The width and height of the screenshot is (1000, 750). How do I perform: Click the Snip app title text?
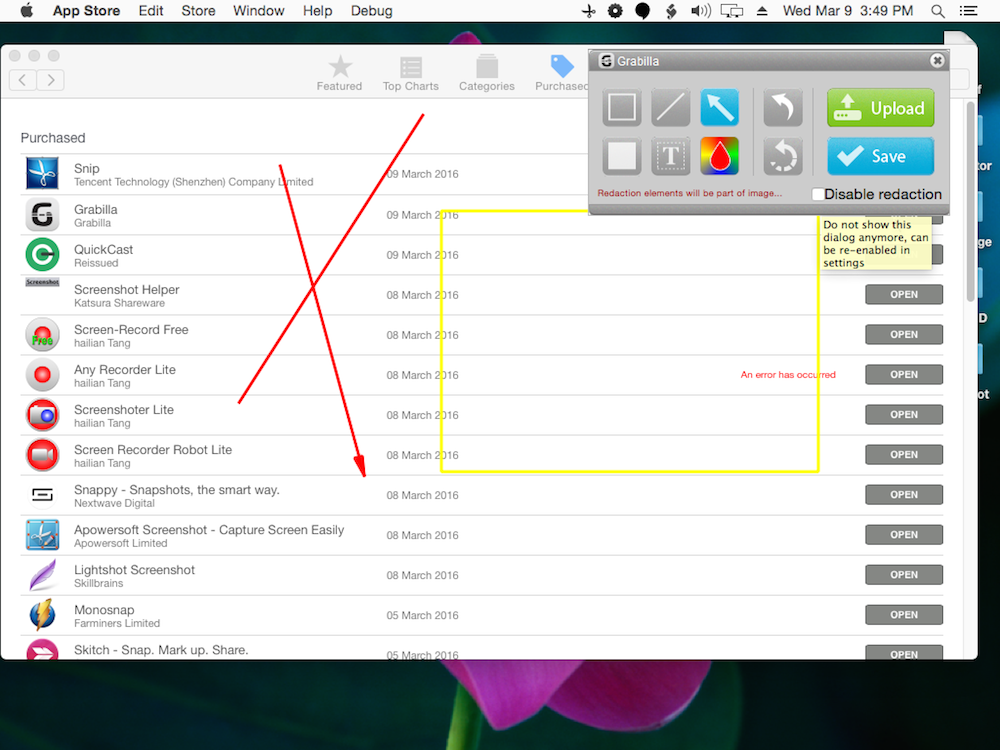(x=87, y=168)
